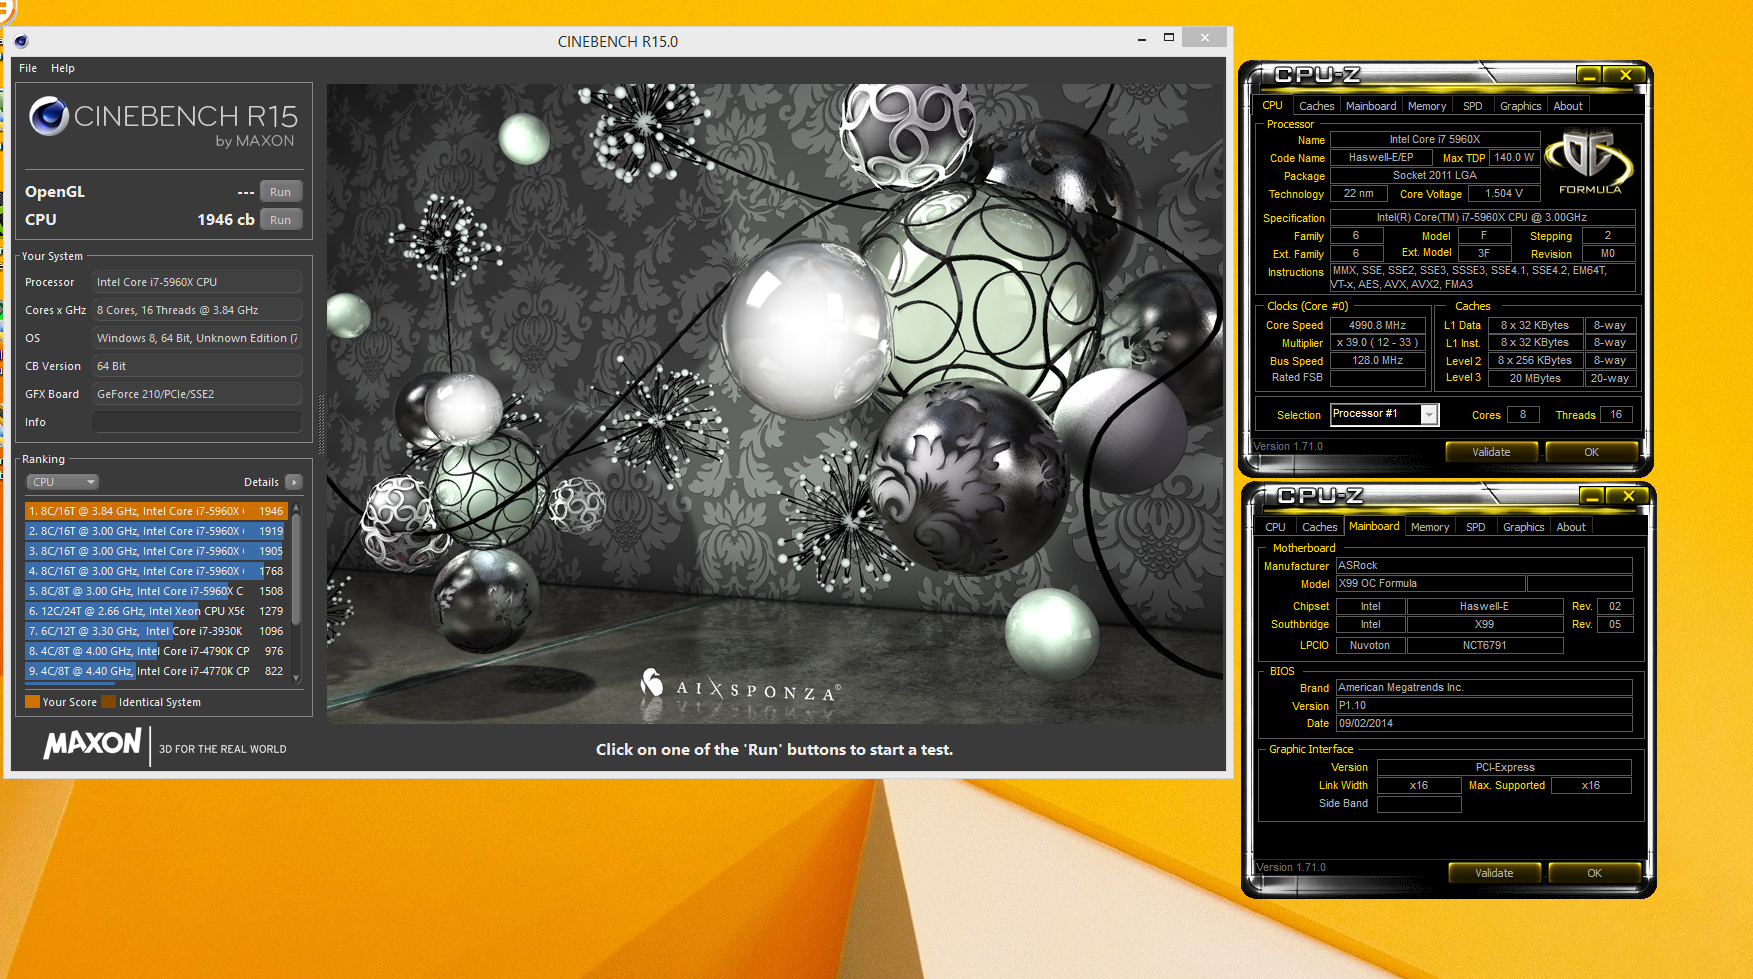Click the Info input field in Your System
1753x979 pixels.
[x=197, y=422]
